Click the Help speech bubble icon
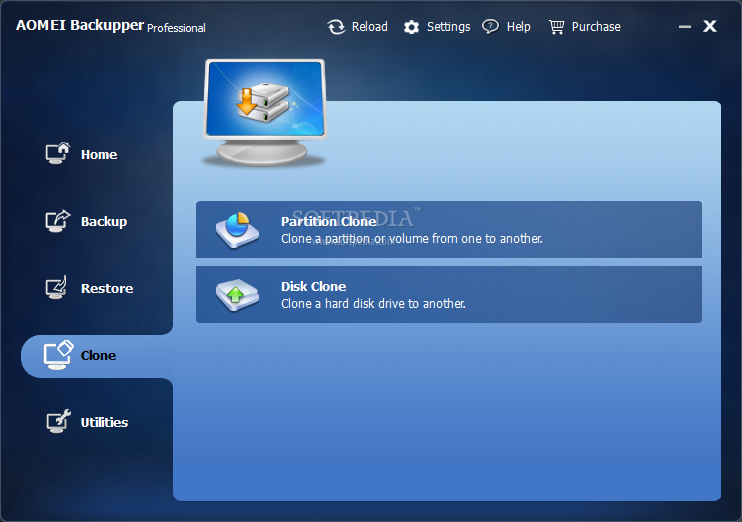This screenshot has width=742, height=522. 490,27
